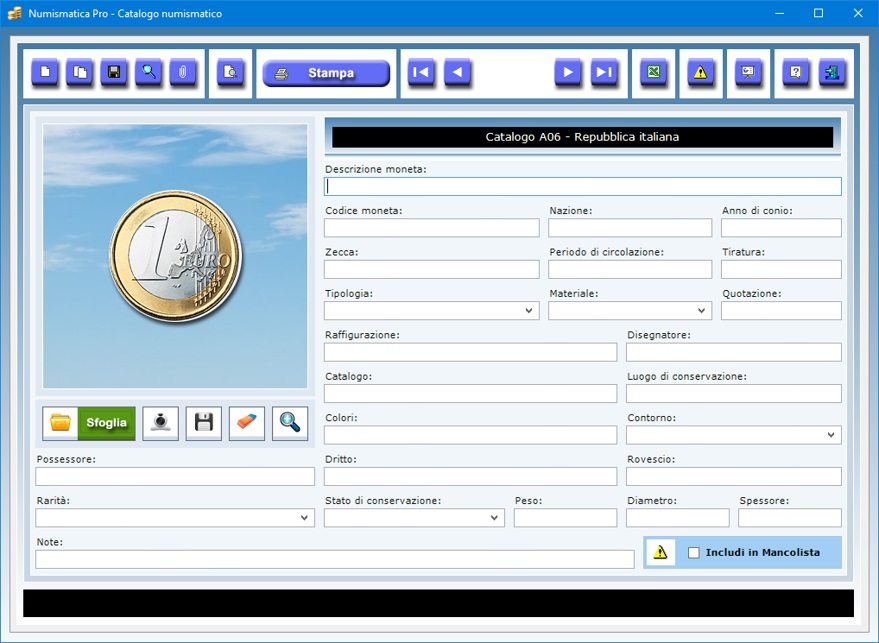Click the Disegnatore input field

734,352
